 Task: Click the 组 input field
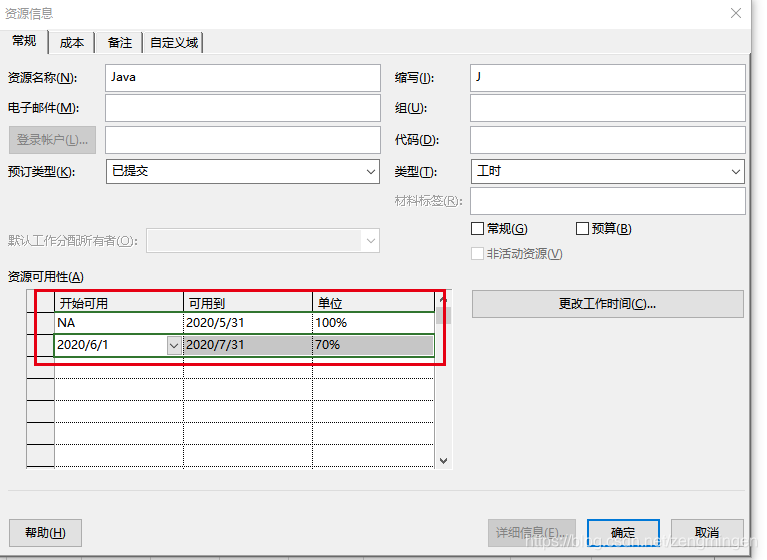[608, 108]
